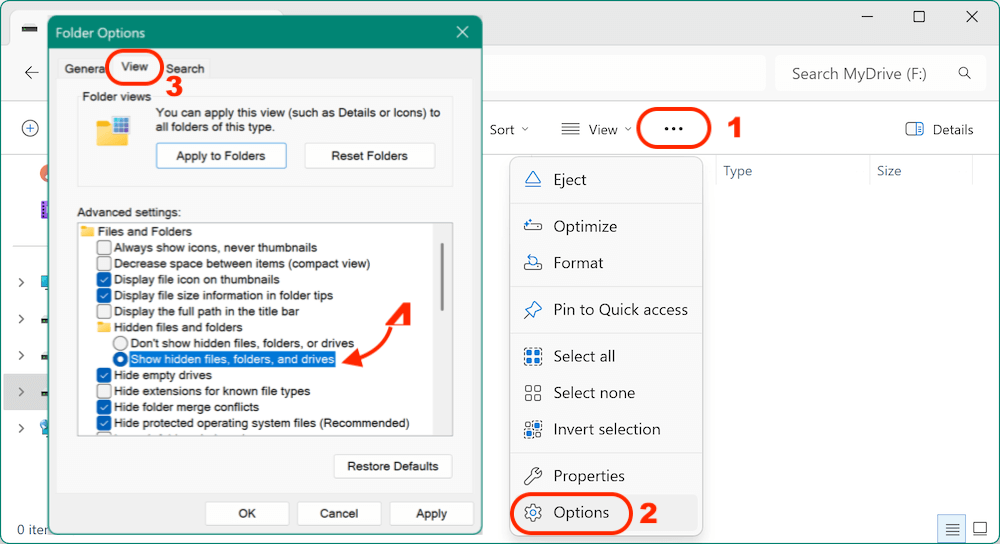Image resolution: width=1000 pixels, height=544 pixels.
Task: Click the Advanced settings scrollbar thumb
Action: (x=442, y=276)
